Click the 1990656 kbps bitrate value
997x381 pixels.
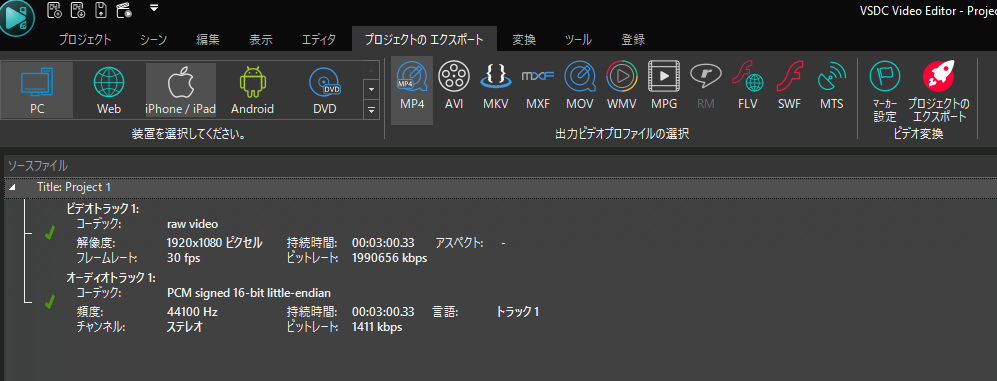389,258
